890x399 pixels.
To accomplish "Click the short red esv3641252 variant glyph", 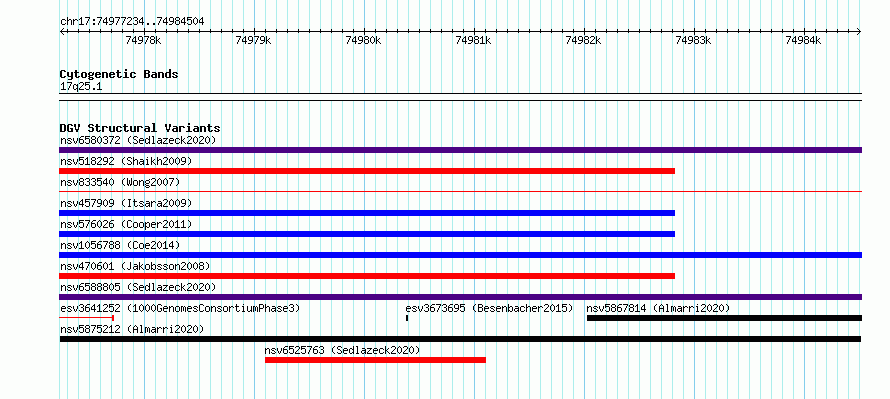I will coord(87,318).
